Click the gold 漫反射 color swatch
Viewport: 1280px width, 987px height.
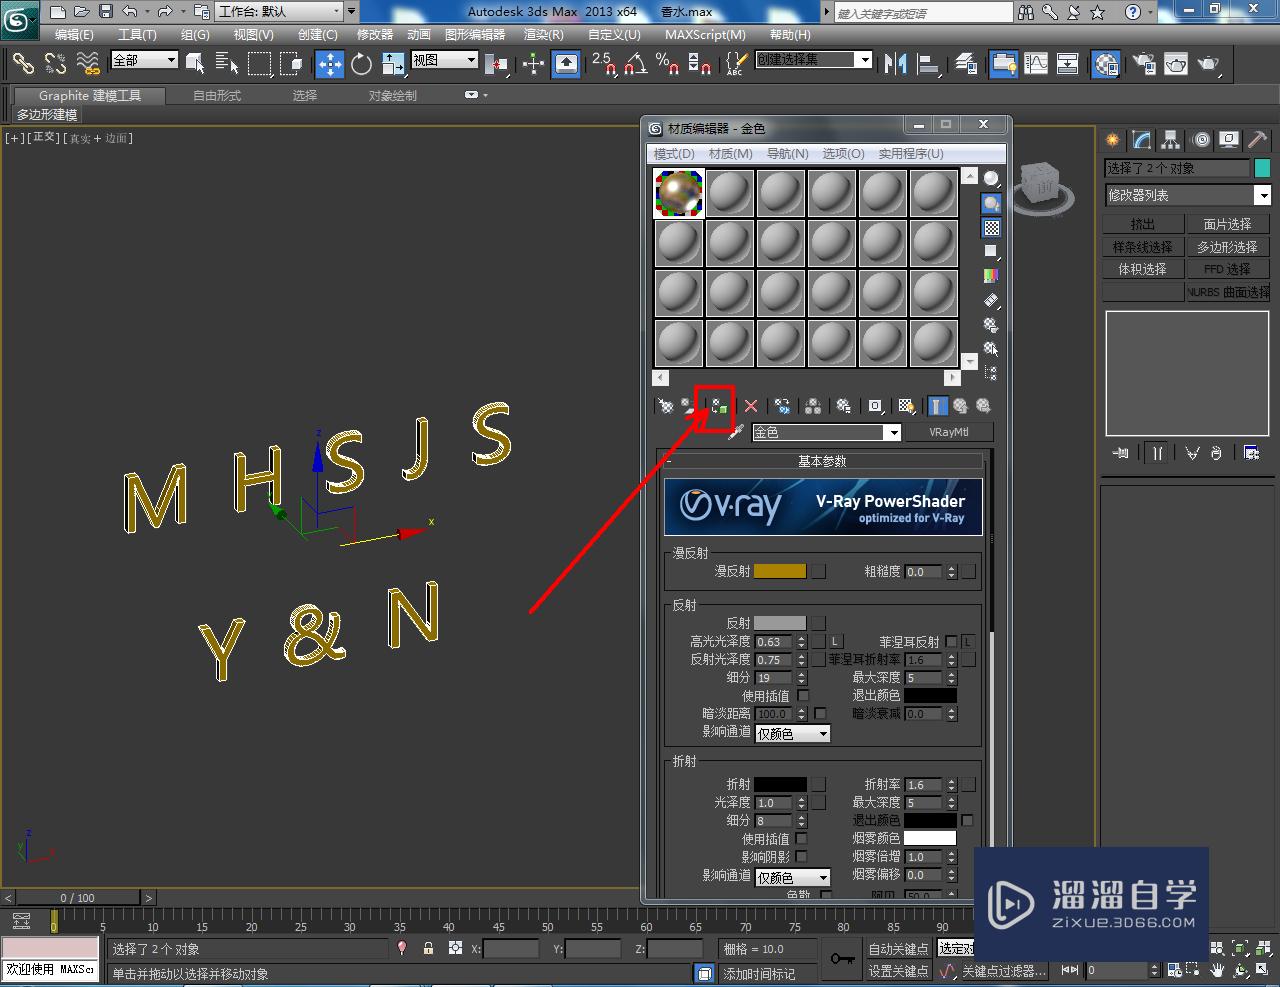point(779,572)
